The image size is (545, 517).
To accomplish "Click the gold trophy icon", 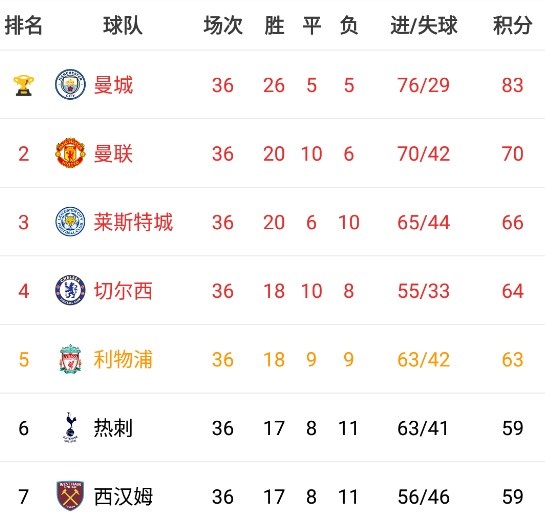I will point(23,85).
